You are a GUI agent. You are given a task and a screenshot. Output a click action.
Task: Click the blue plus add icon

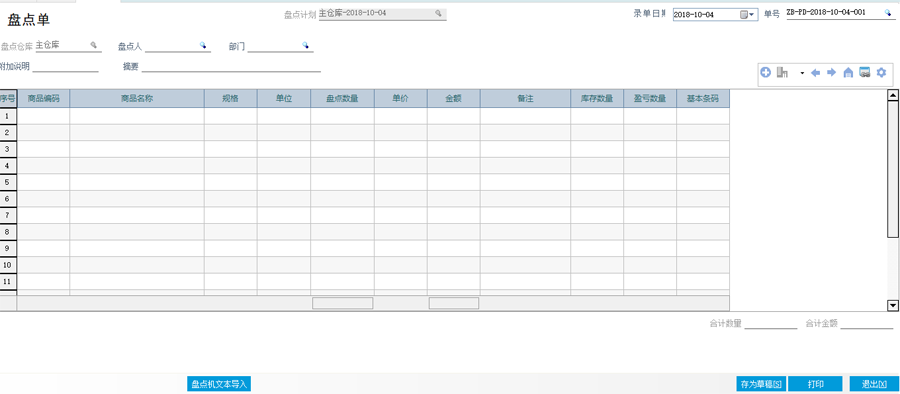point(765,72)
